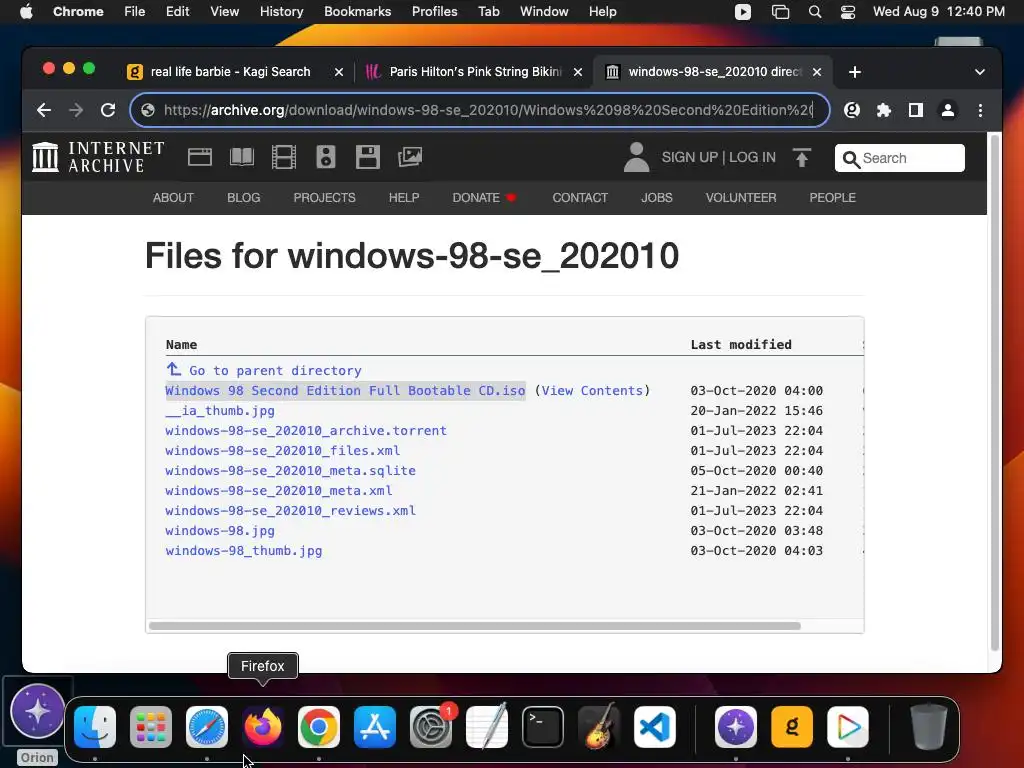The width and height of the screenshot is (1024, 768).
Task: Open Chrome profile avatar button
Action: [948, 110]
